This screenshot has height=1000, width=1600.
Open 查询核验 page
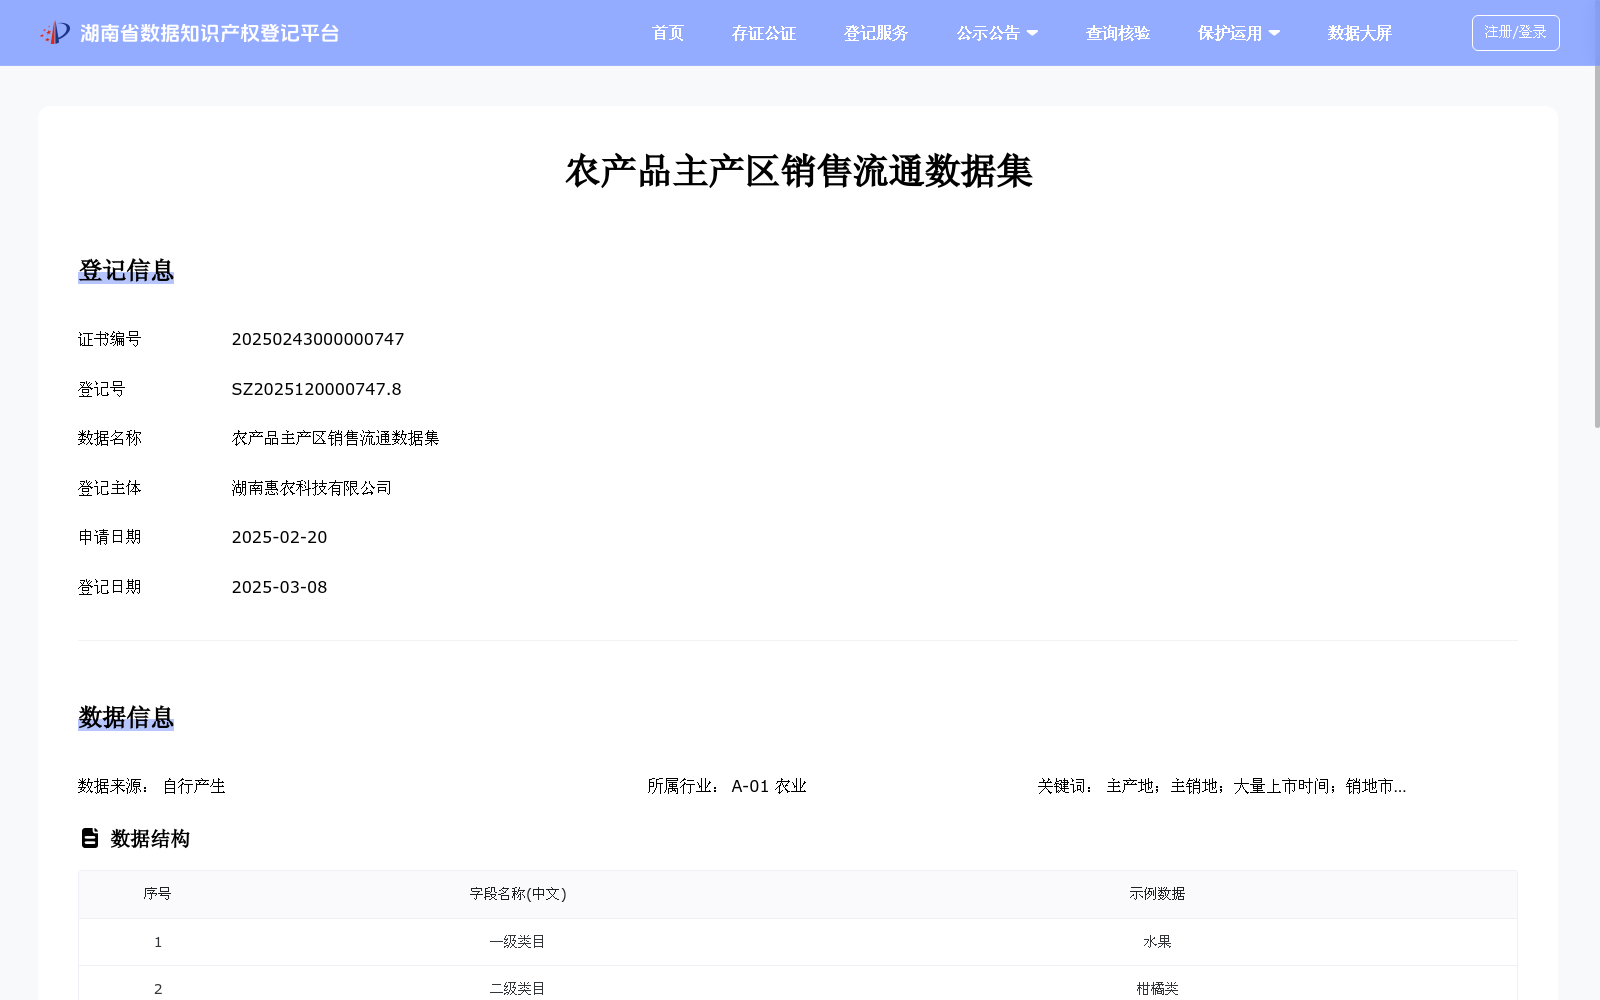(x=1118, y=33)
